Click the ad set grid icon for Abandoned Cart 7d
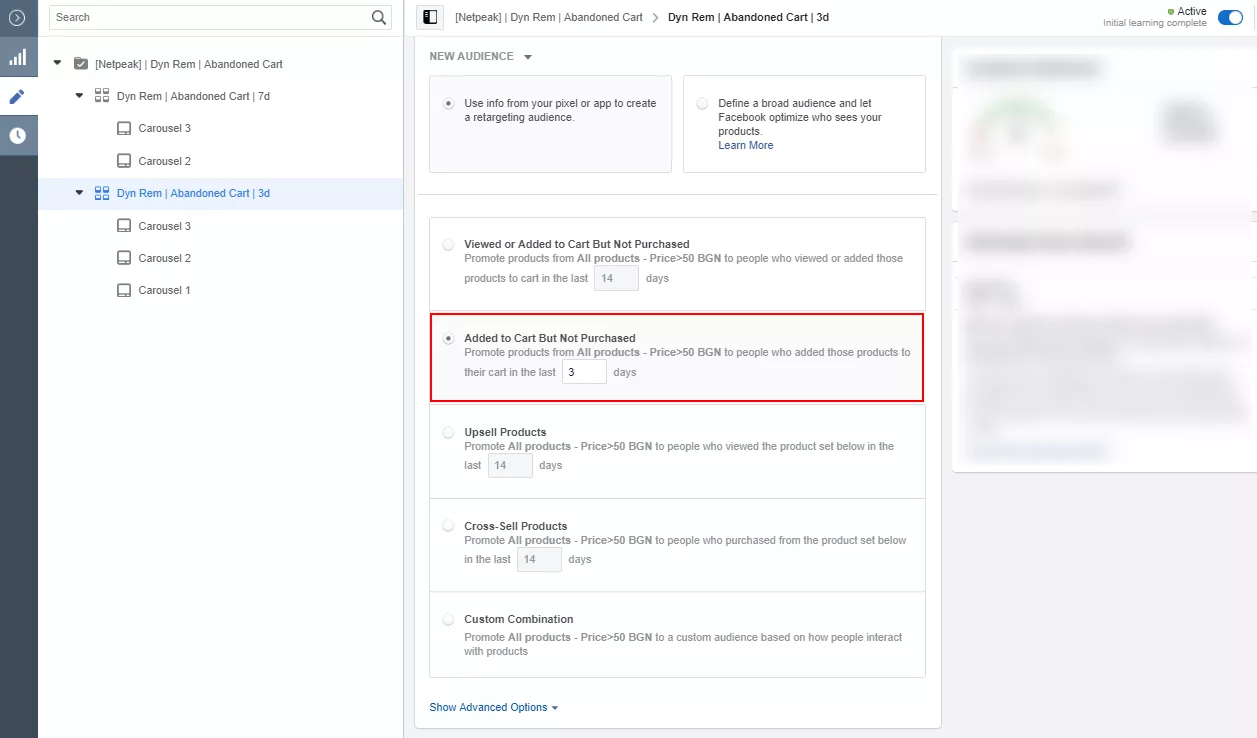Viewport: 1257px width, 738px height. click(102, 96)
